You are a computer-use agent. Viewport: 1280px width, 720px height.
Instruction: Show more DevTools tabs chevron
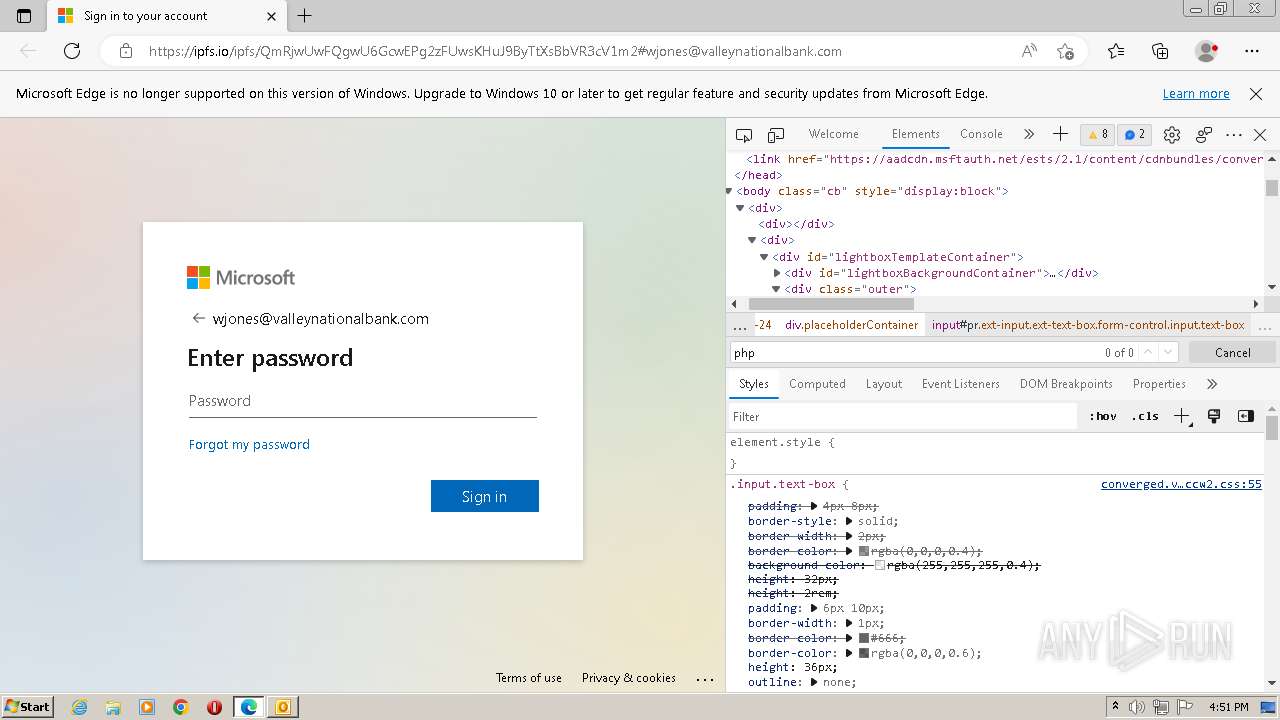point(1029,134)
